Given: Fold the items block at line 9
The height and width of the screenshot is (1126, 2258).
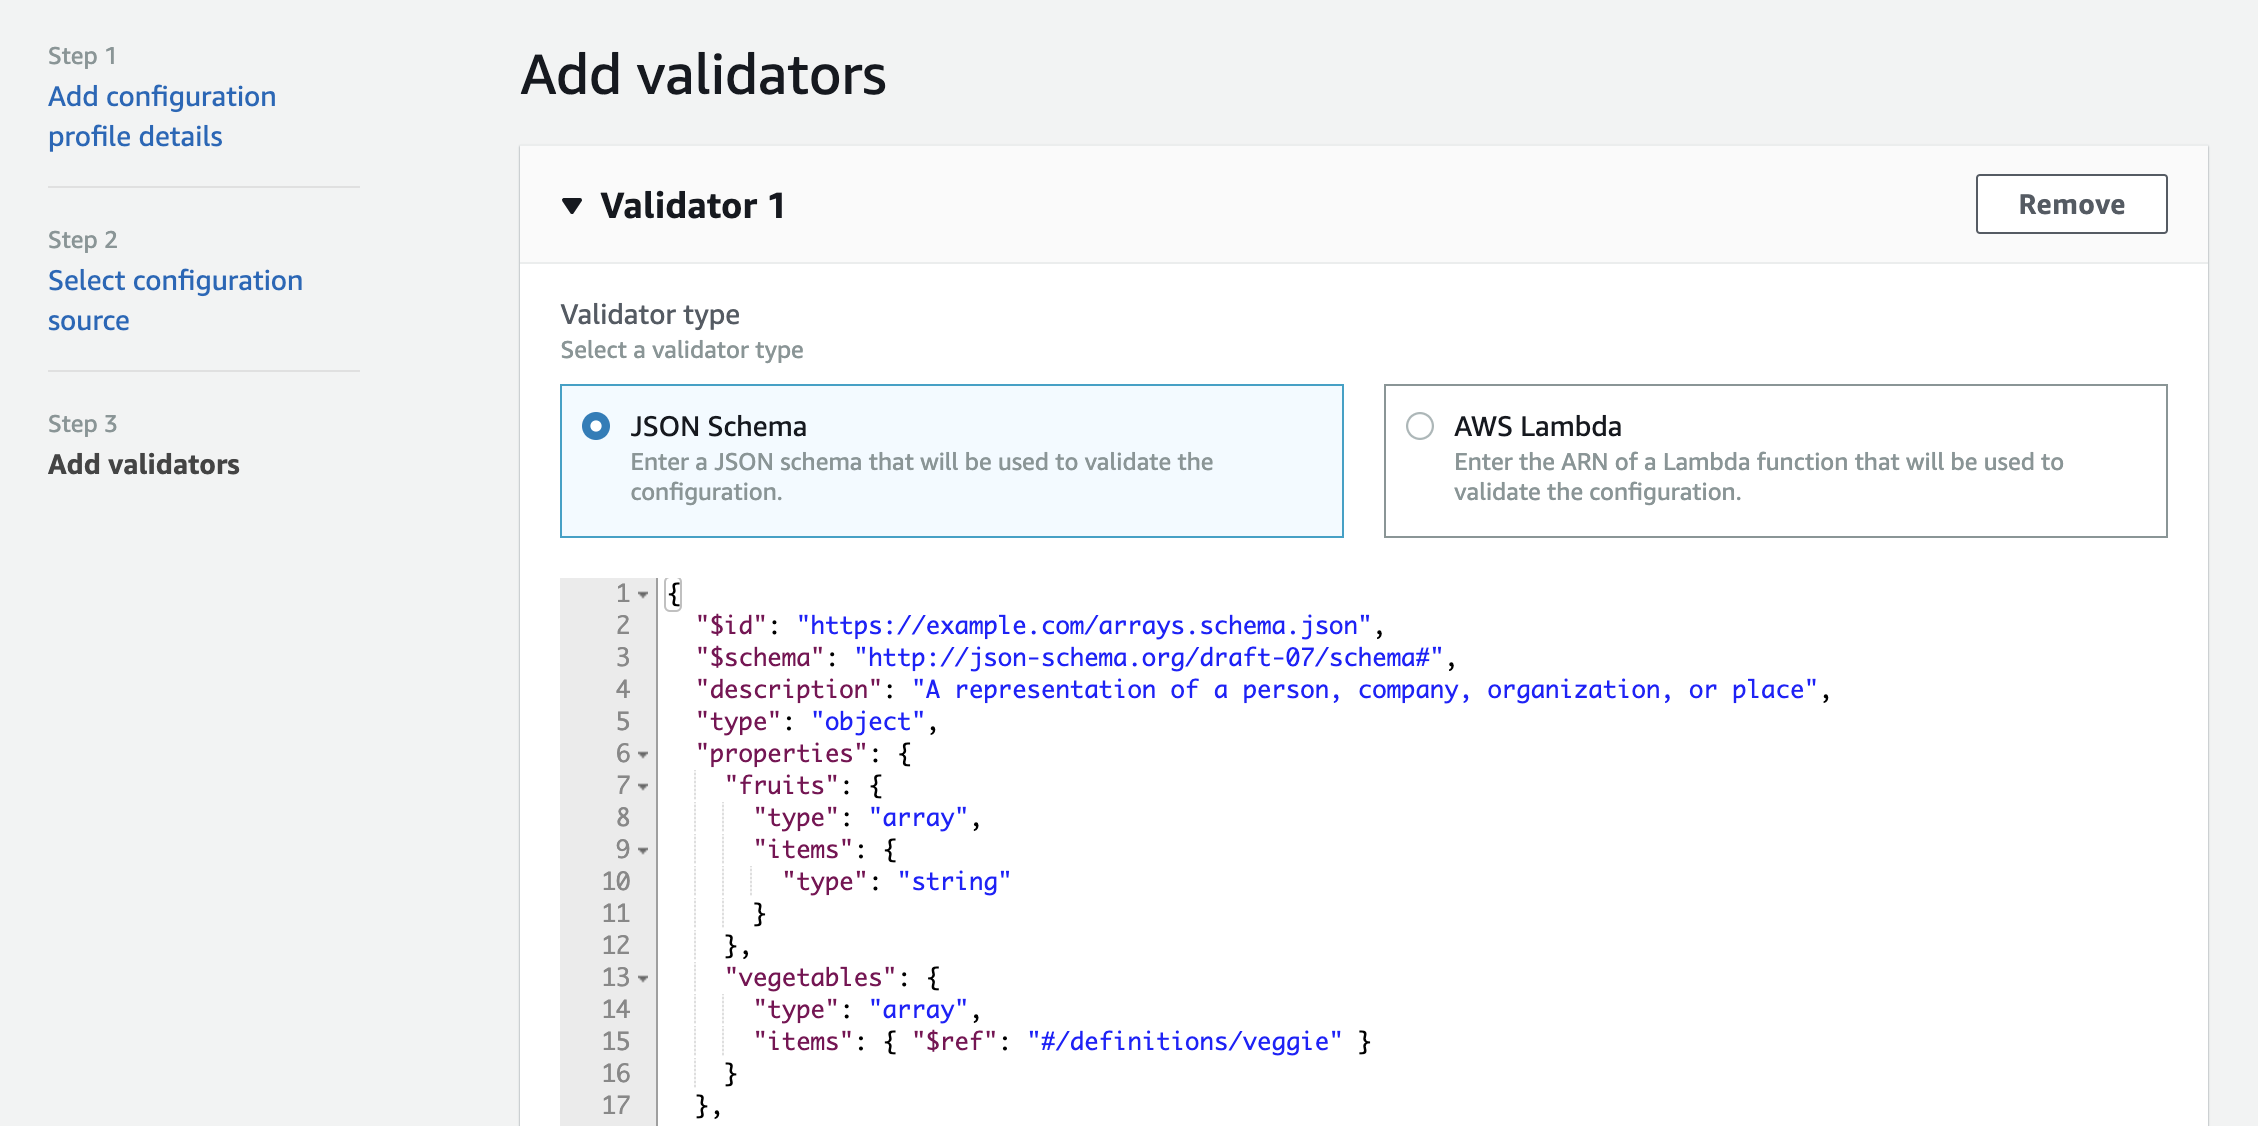Looking at the screenshot, I should pyautogui.click(x=643, y=850).
